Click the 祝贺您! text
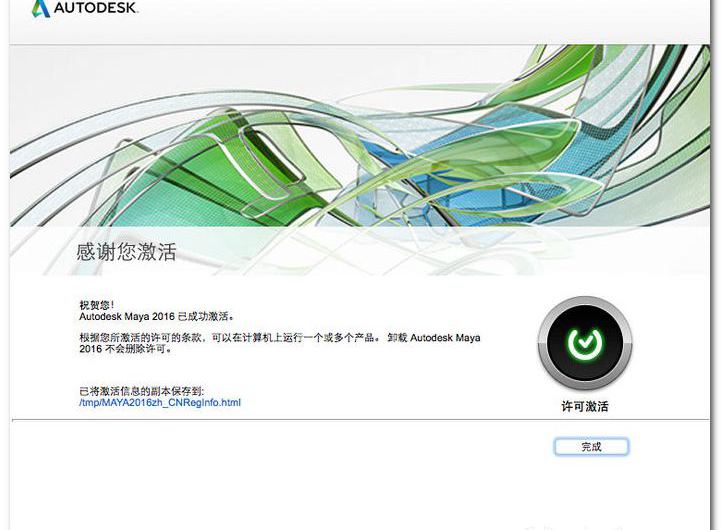Viewport: 721px width, 530px height. tap(97, 305)
